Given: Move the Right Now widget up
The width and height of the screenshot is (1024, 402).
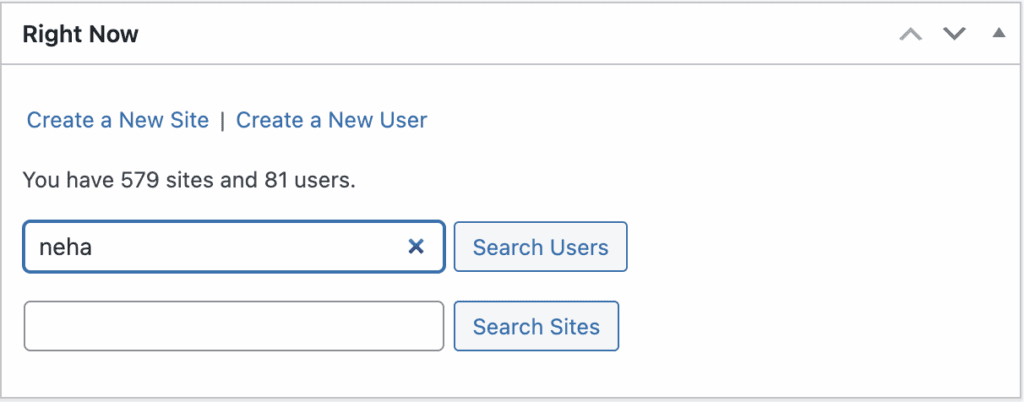Looking at the screenshot, I should (910, 34).
